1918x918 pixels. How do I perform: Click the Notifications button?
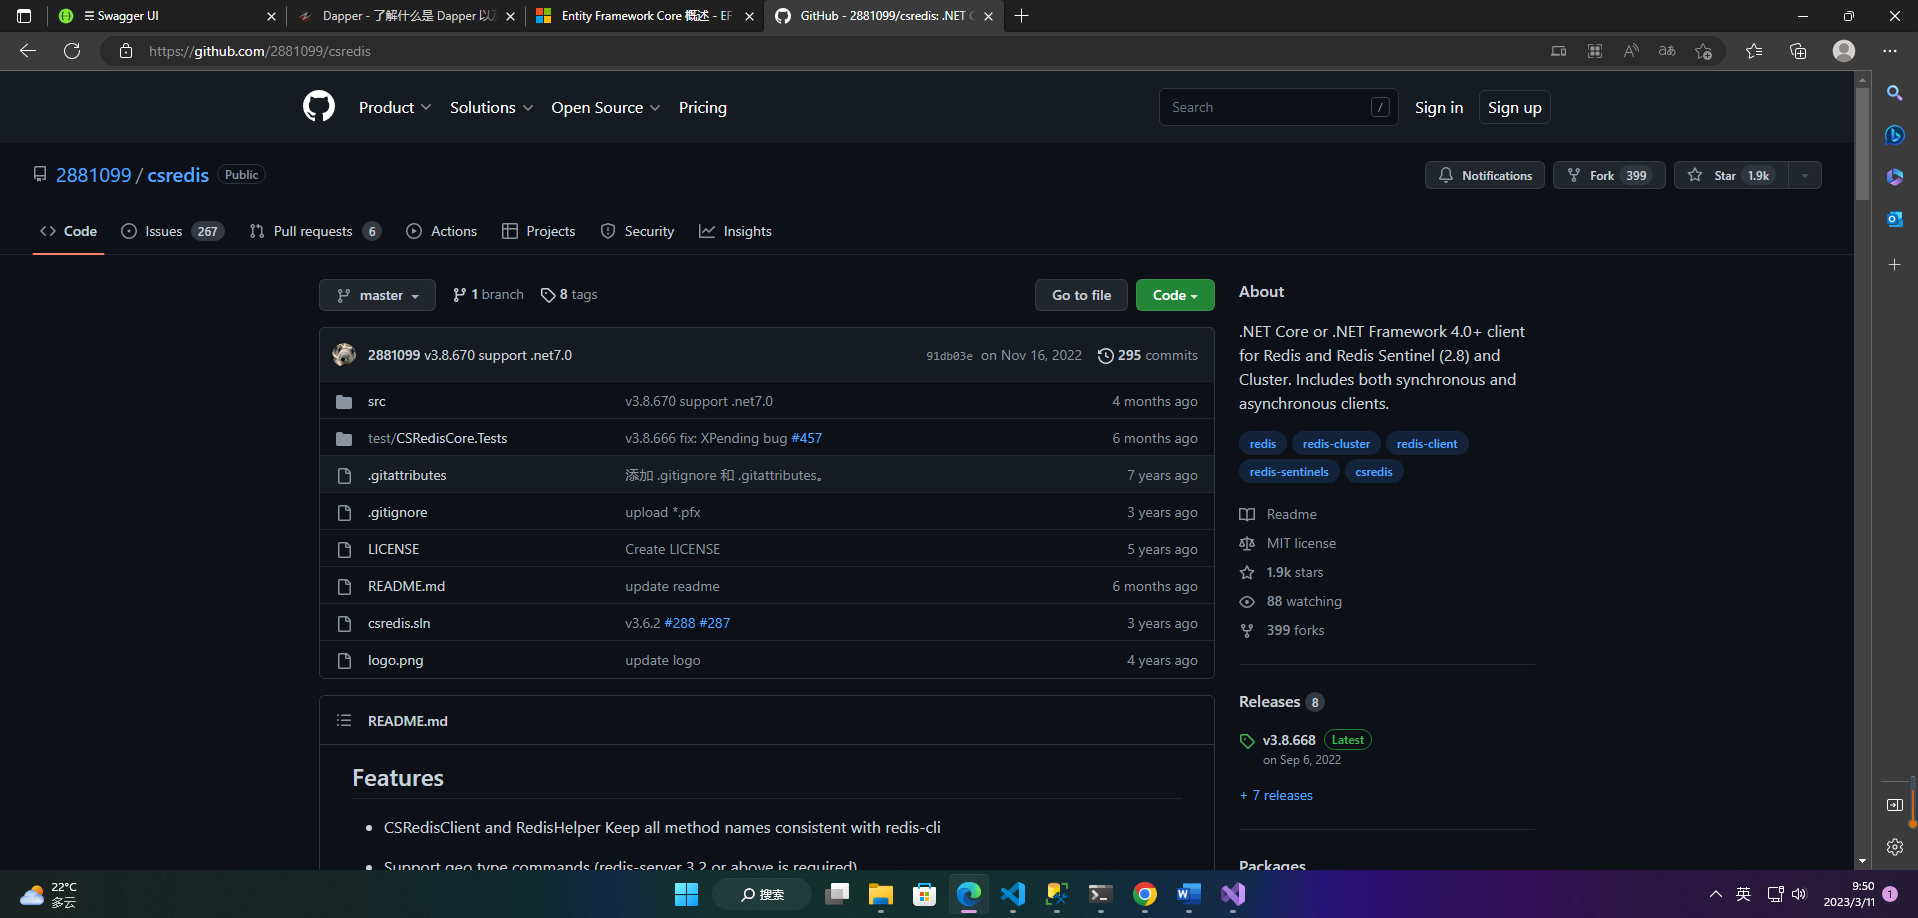1484,175
